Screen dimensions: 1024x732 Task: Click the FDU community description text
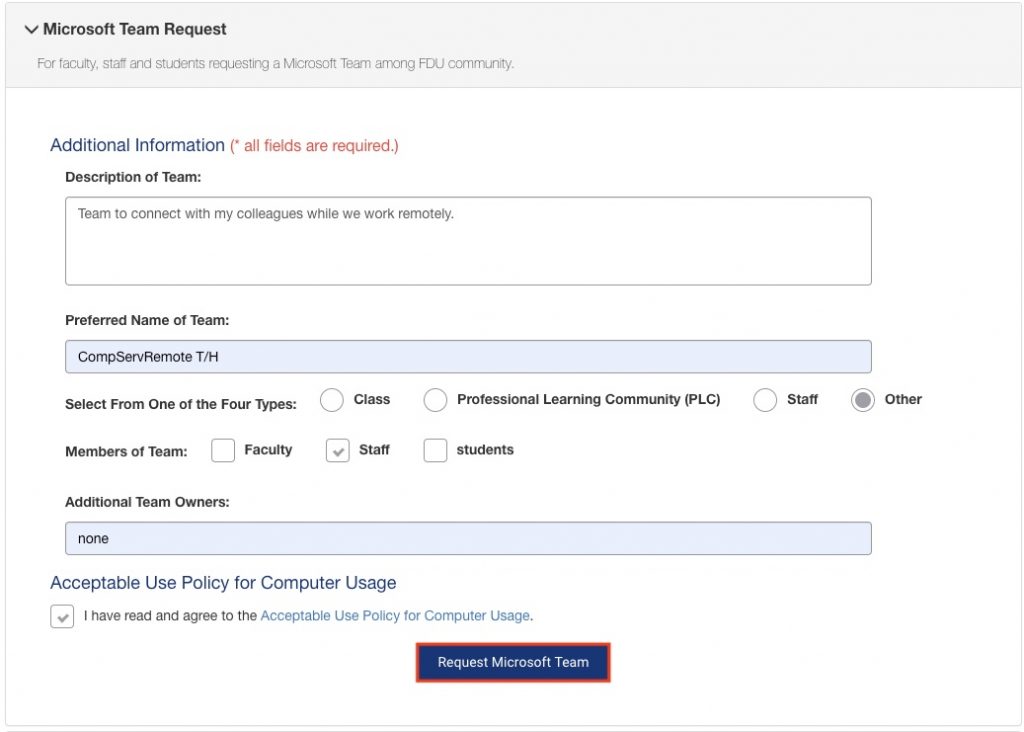[275, 63]
